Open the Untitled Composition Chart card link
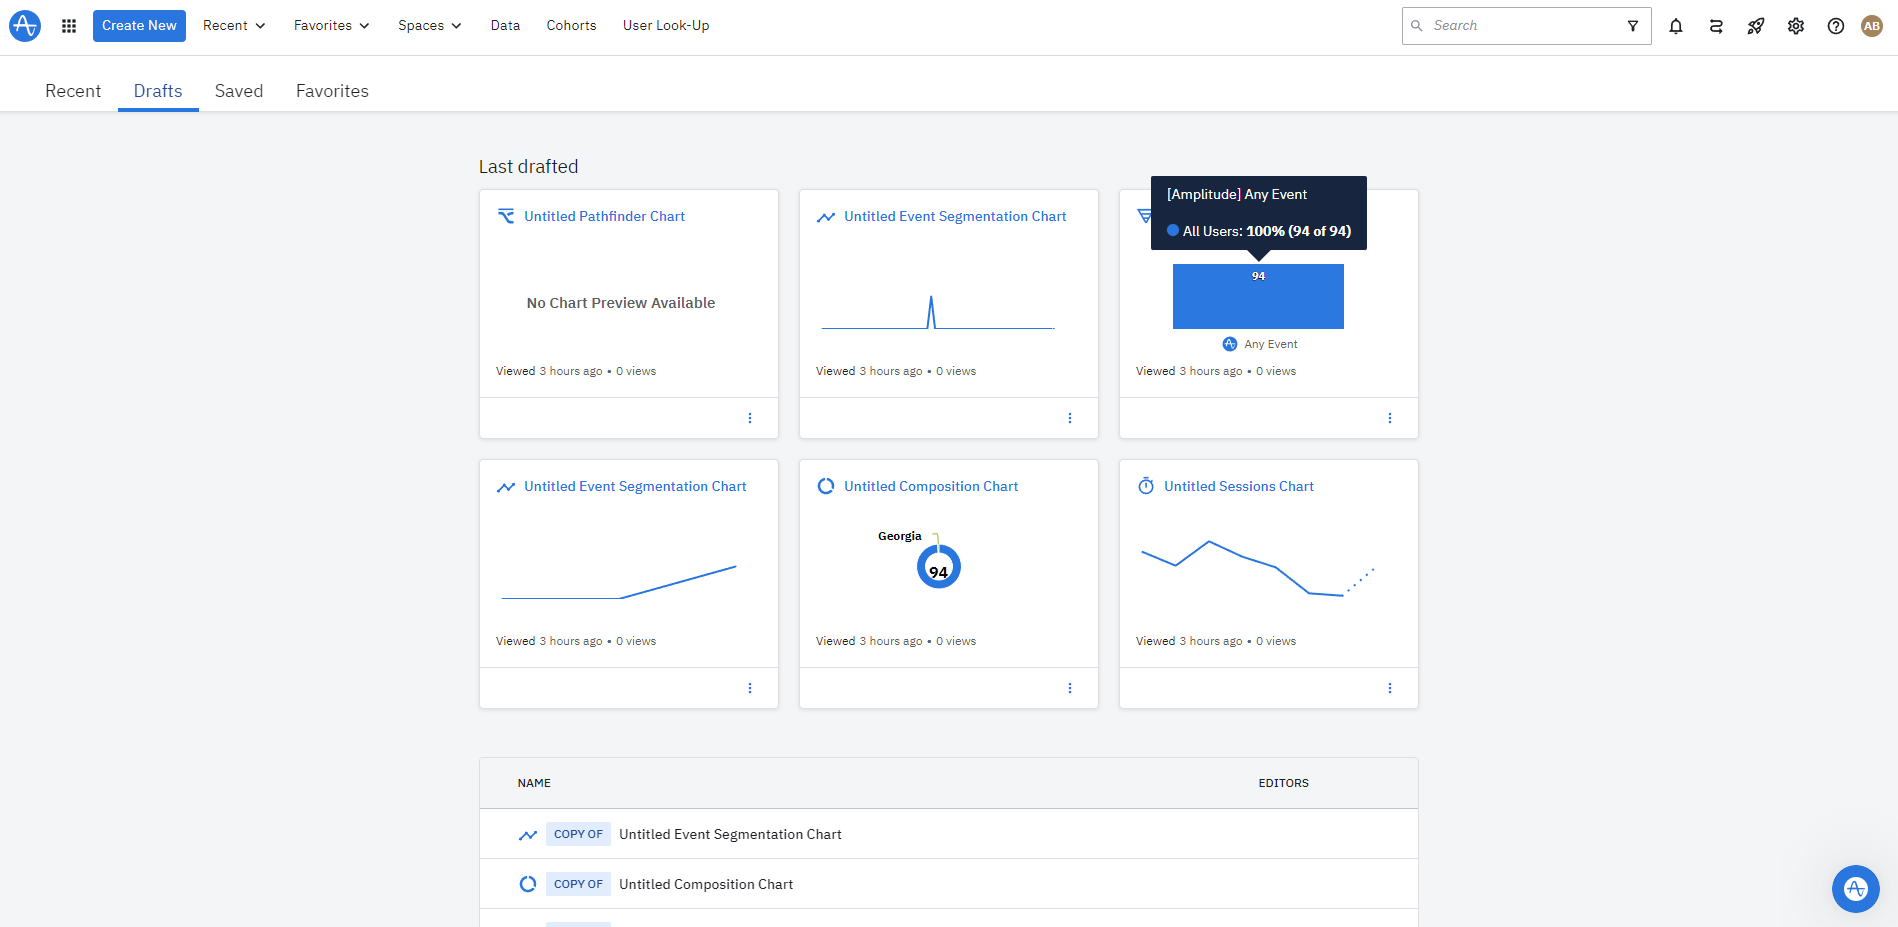The width and height of the screenshot is (1898, 927). coord(931,486)
